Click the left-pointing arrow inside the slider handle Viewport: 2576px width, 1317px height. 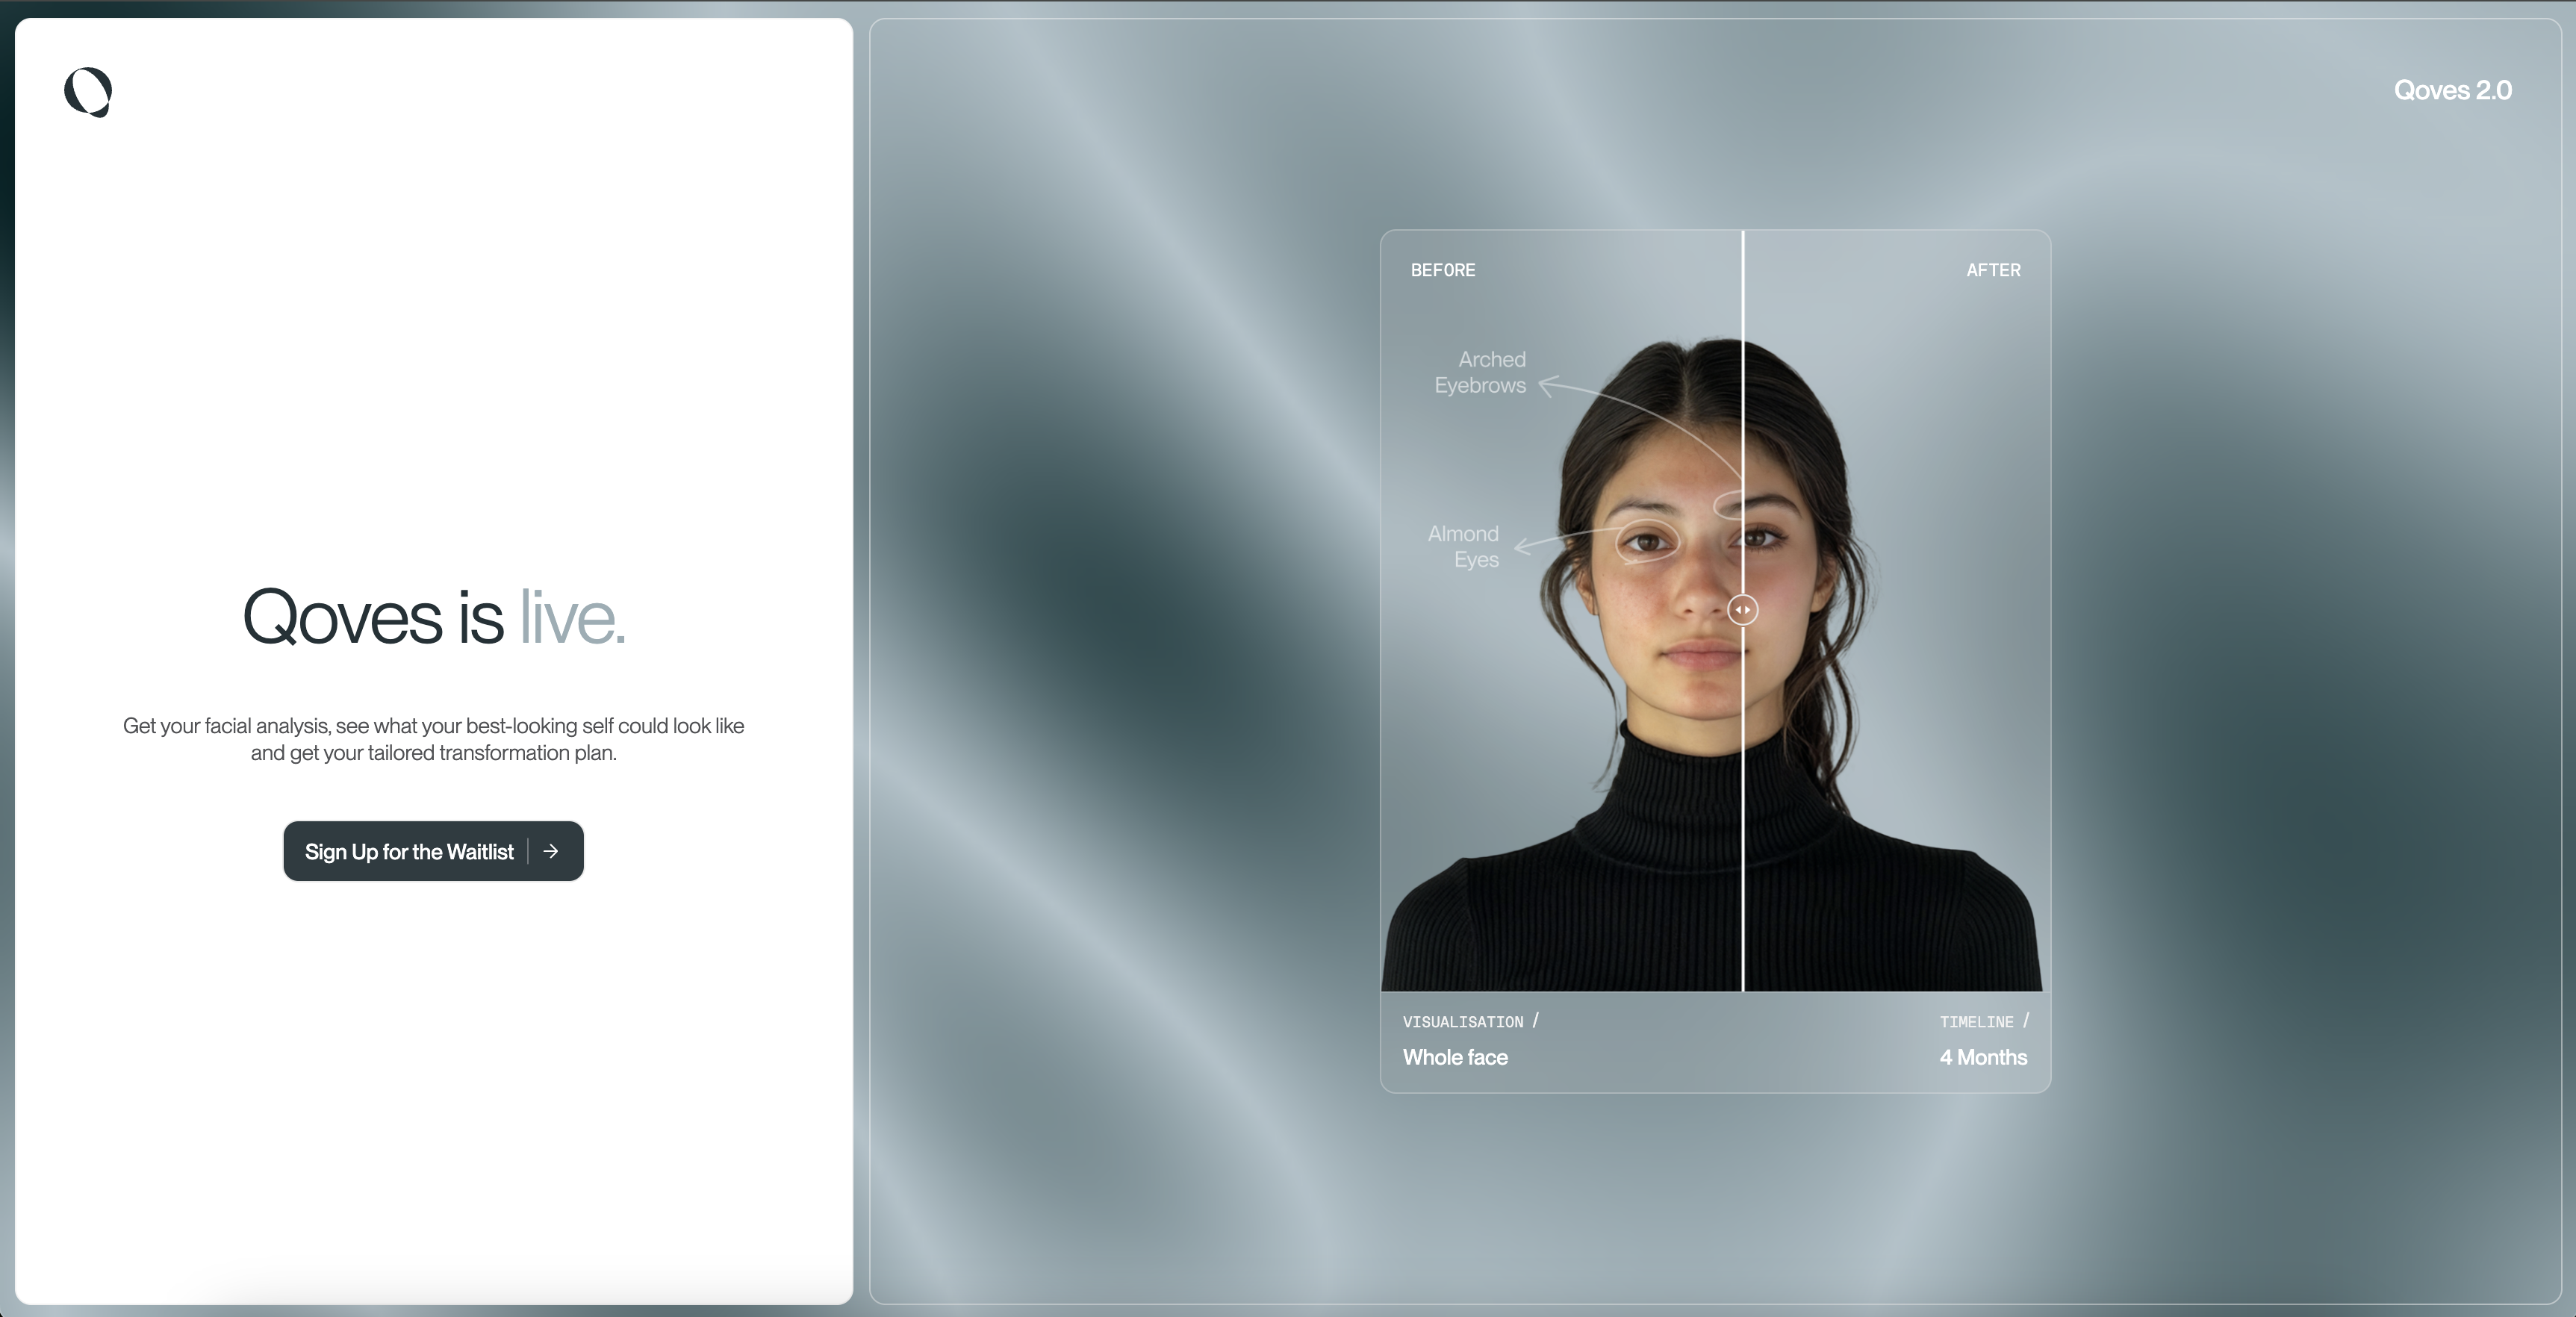click(1736, 610)
